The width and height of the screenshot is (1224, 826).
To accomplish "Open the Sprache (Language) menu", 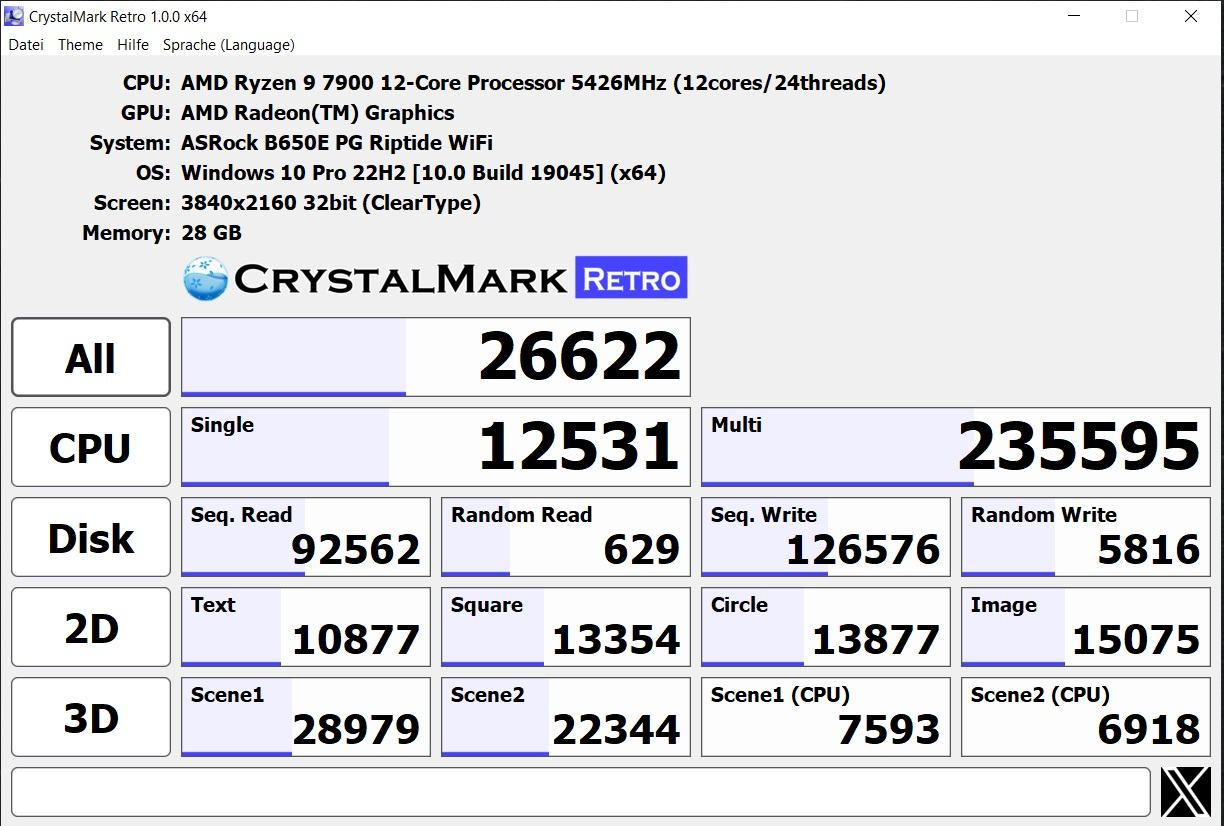I will click(x=228, y=45).
